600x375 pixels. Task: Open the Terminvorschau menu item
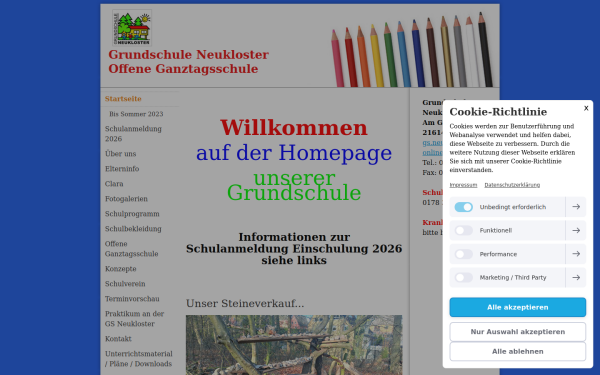coord(132,299)
